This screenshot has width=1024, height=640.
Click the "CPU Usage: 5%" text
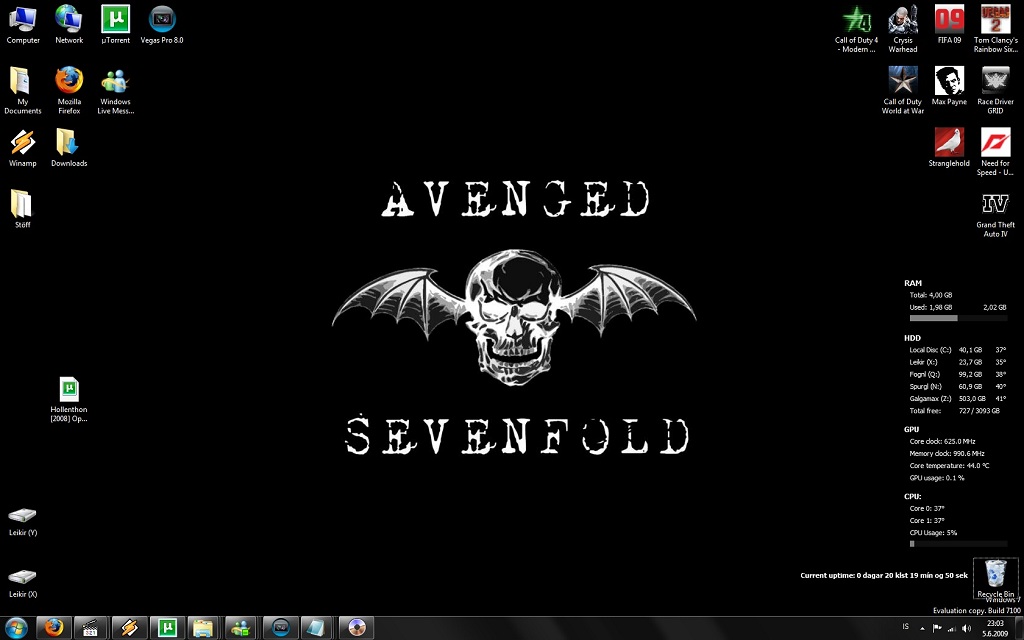point(933,533)
